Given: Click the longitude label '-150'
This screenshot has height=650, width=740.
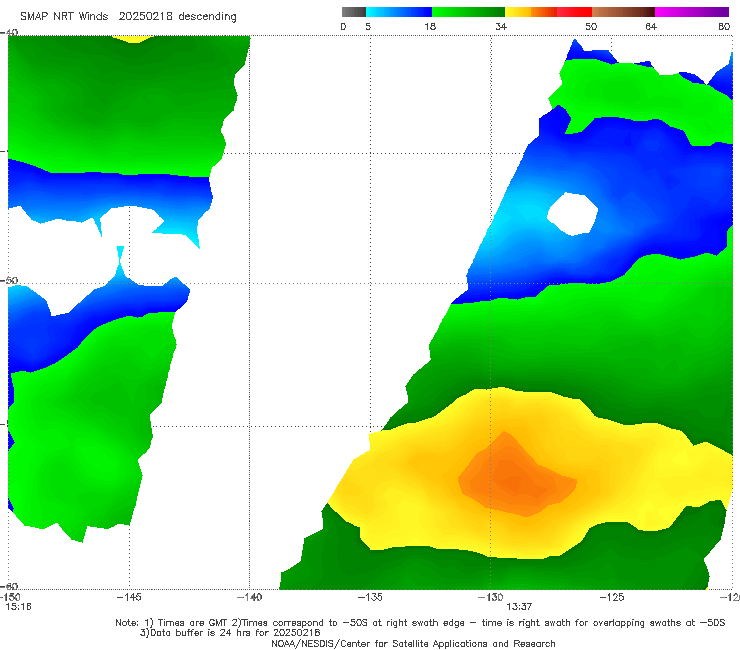Looking at the screenshot, I should point(10,598).
